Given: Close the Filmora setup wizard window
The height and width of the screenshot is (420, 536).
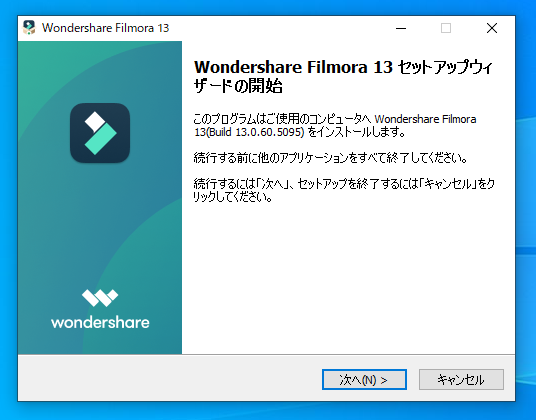Looking at the screenshot, I should (x=492, y=28).
